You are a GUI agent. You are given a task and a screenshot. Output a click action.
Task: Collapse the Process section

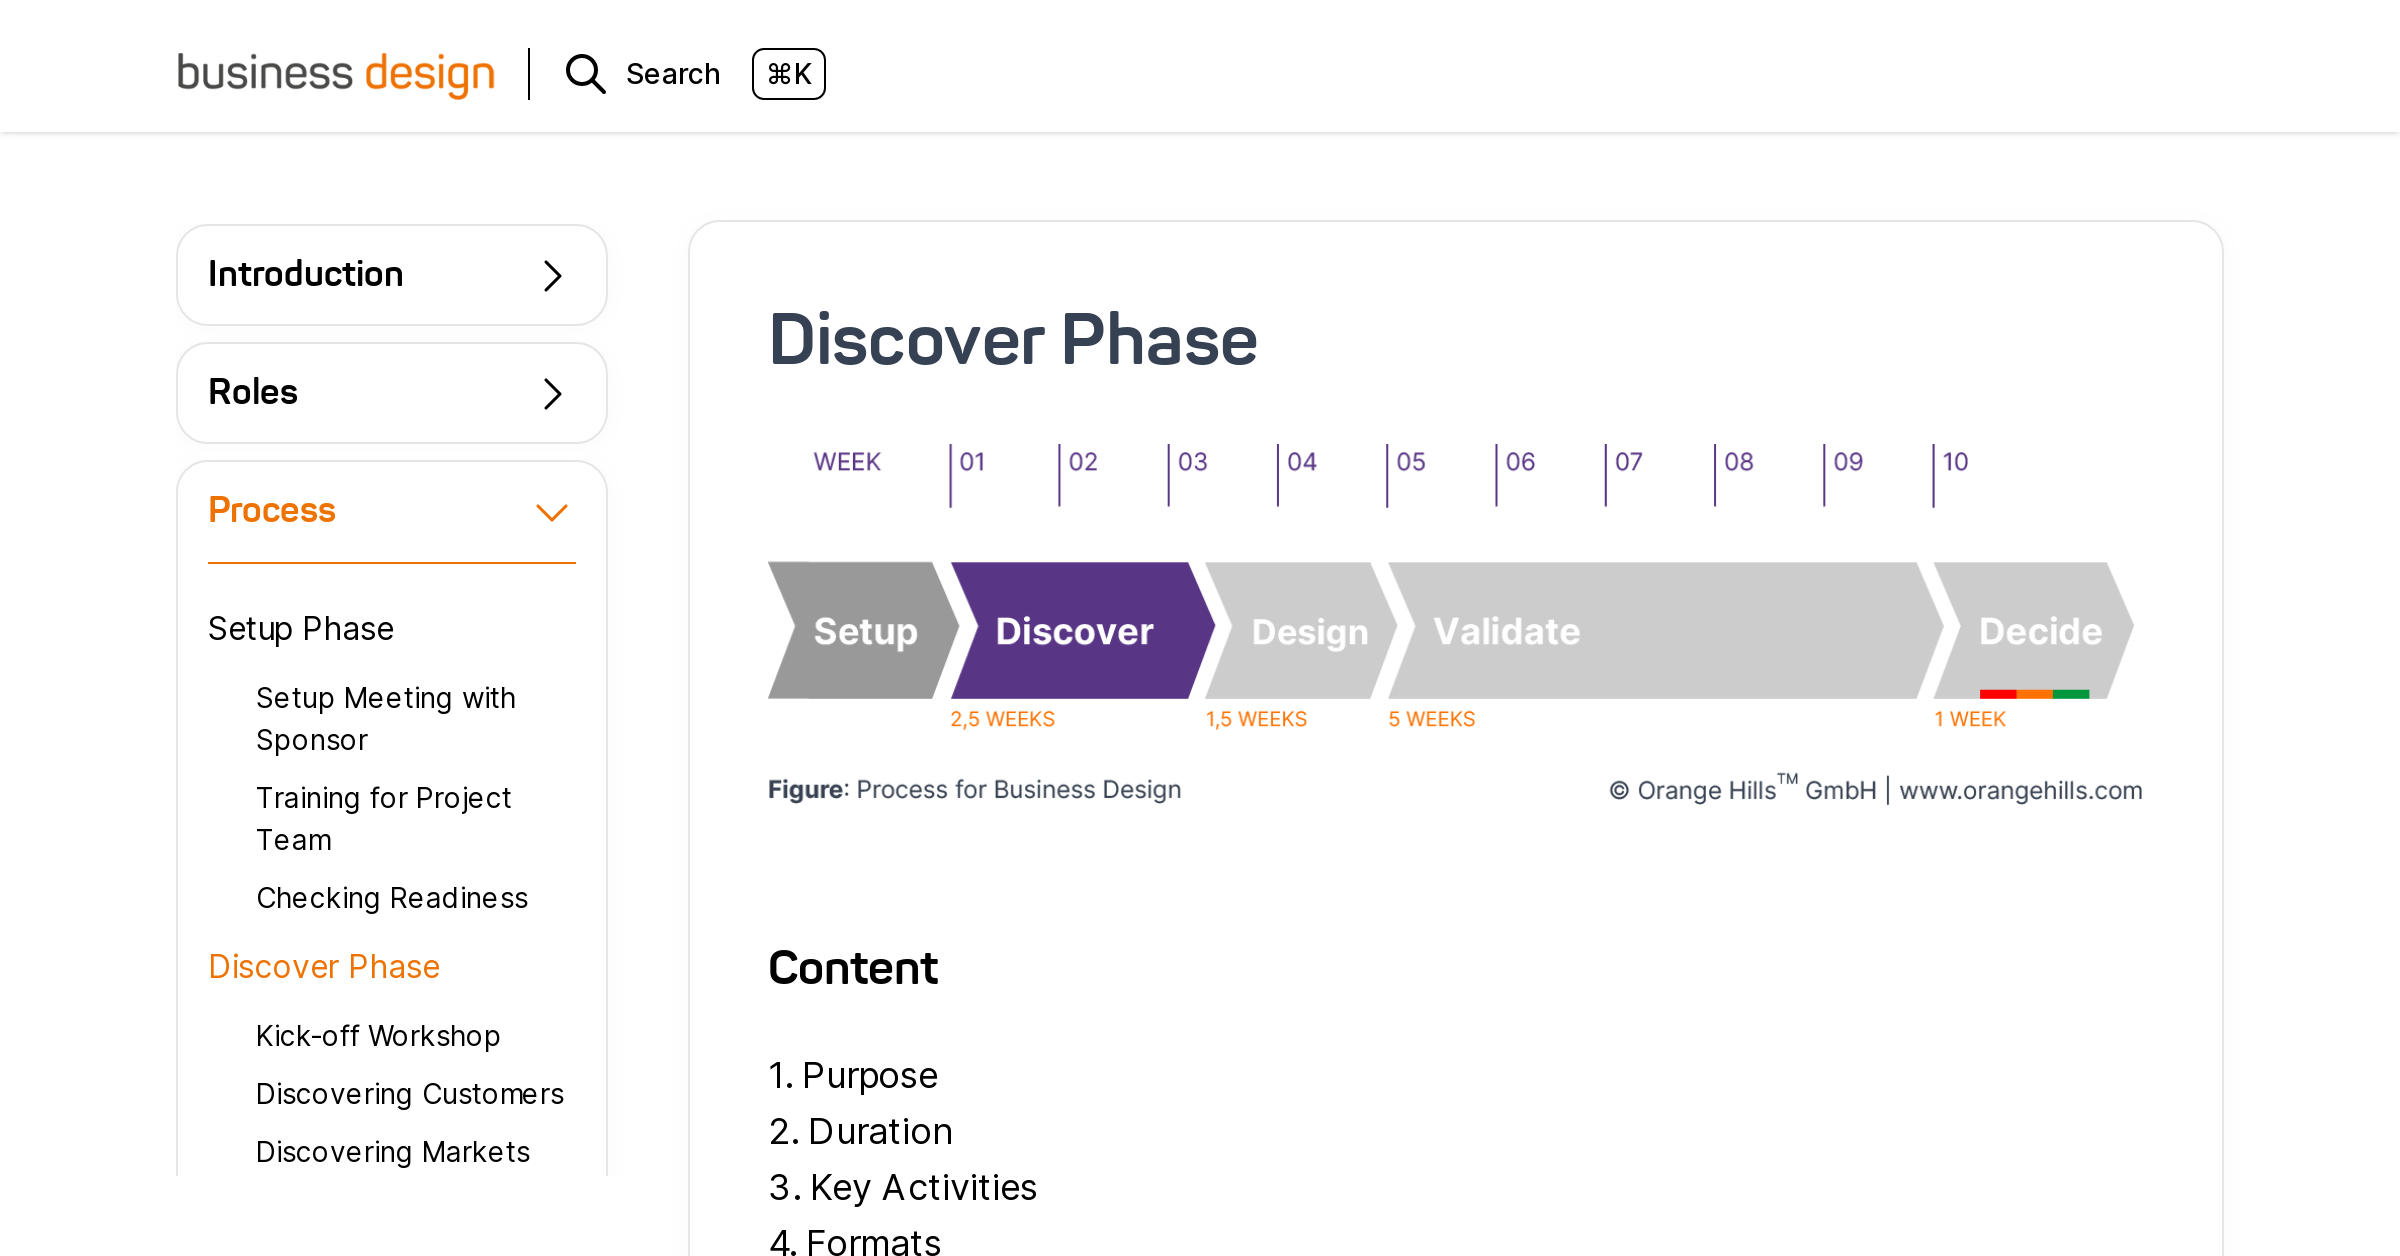pyautogui.click(x=391, y=510)
